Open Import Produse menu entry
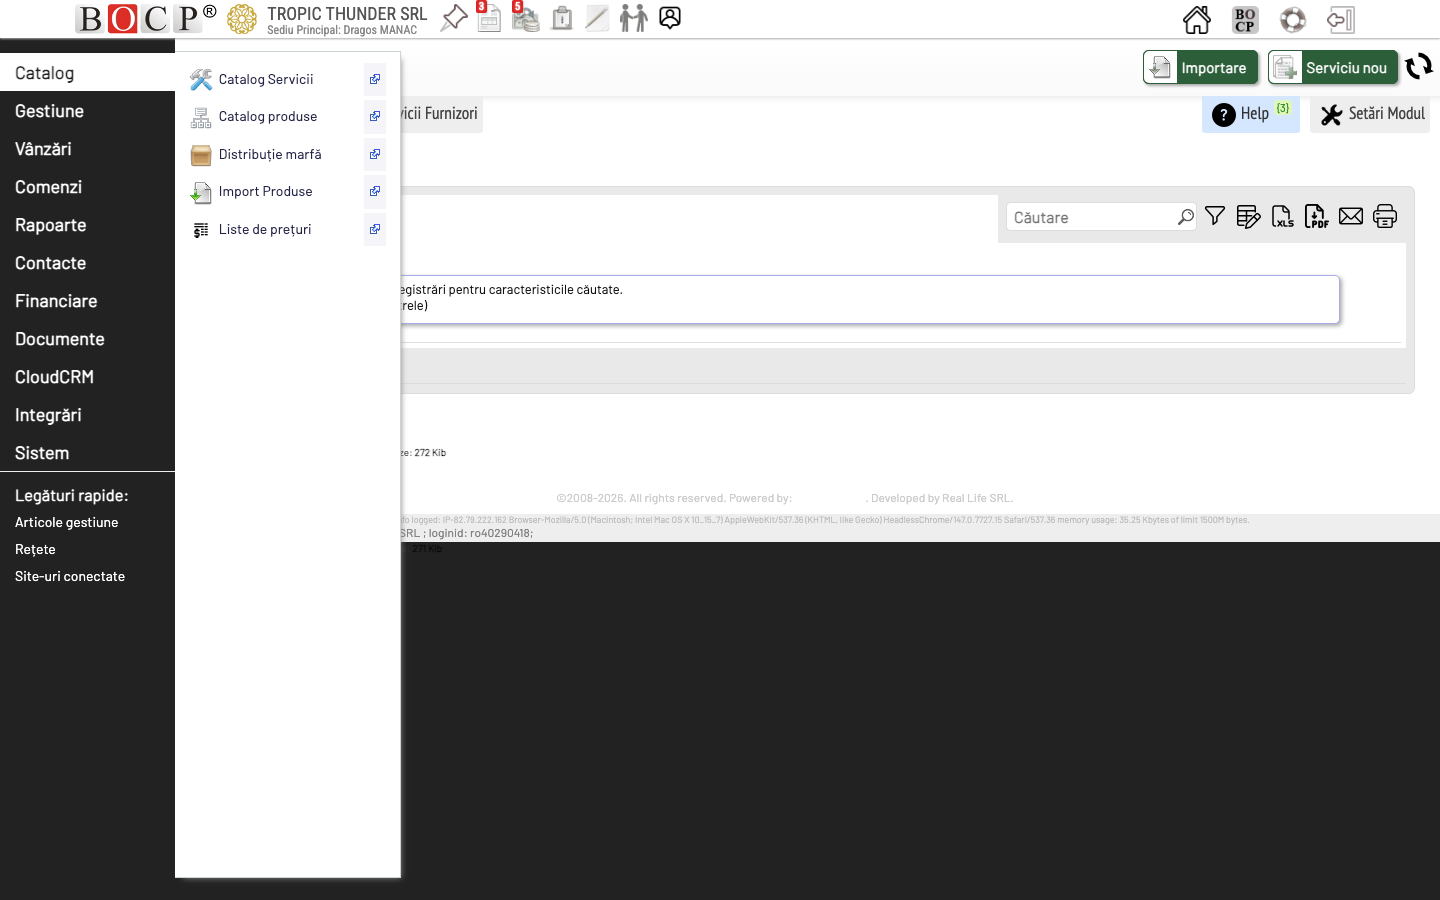Image resolution: width=1440 pixels, height=900 pixels. click(x=265, y=191)
